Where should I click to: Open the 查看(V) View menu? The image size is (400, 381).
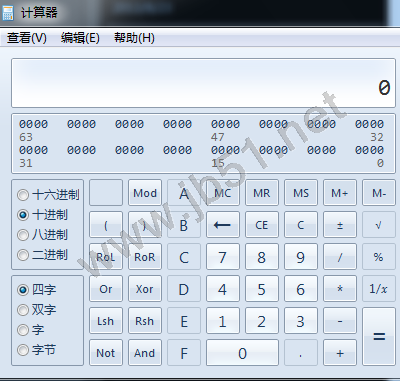[27, 38]
